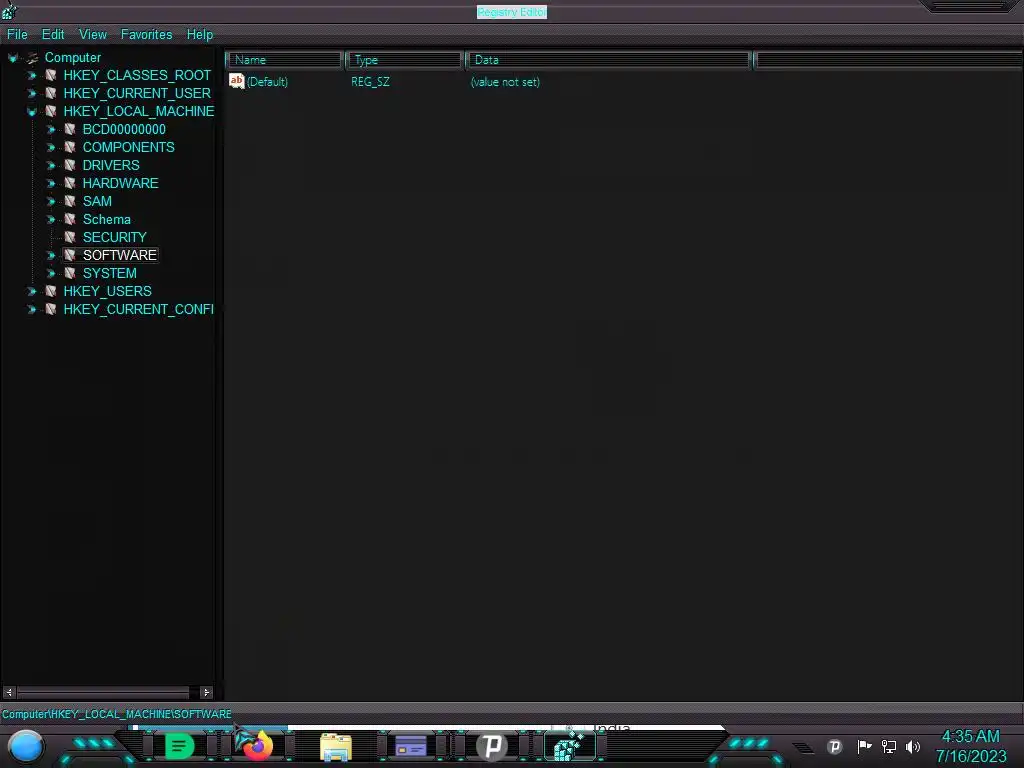The image size is (1024, 768).
Task: Open the purple card app in taskbar
Action: pos(411,746)
